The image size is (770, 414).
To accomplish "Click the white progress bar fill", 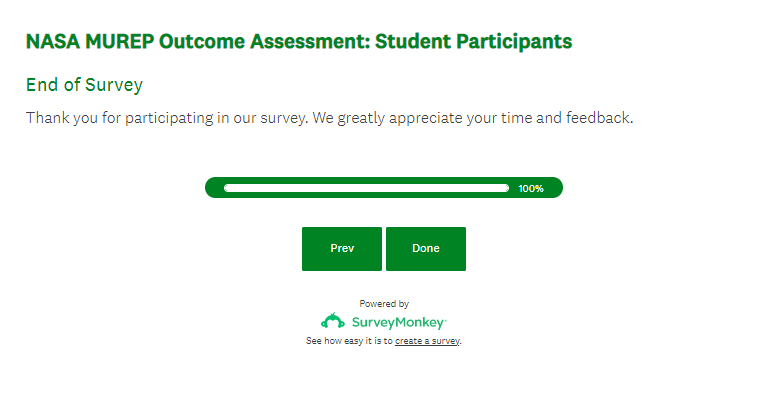I will (366, 188).
